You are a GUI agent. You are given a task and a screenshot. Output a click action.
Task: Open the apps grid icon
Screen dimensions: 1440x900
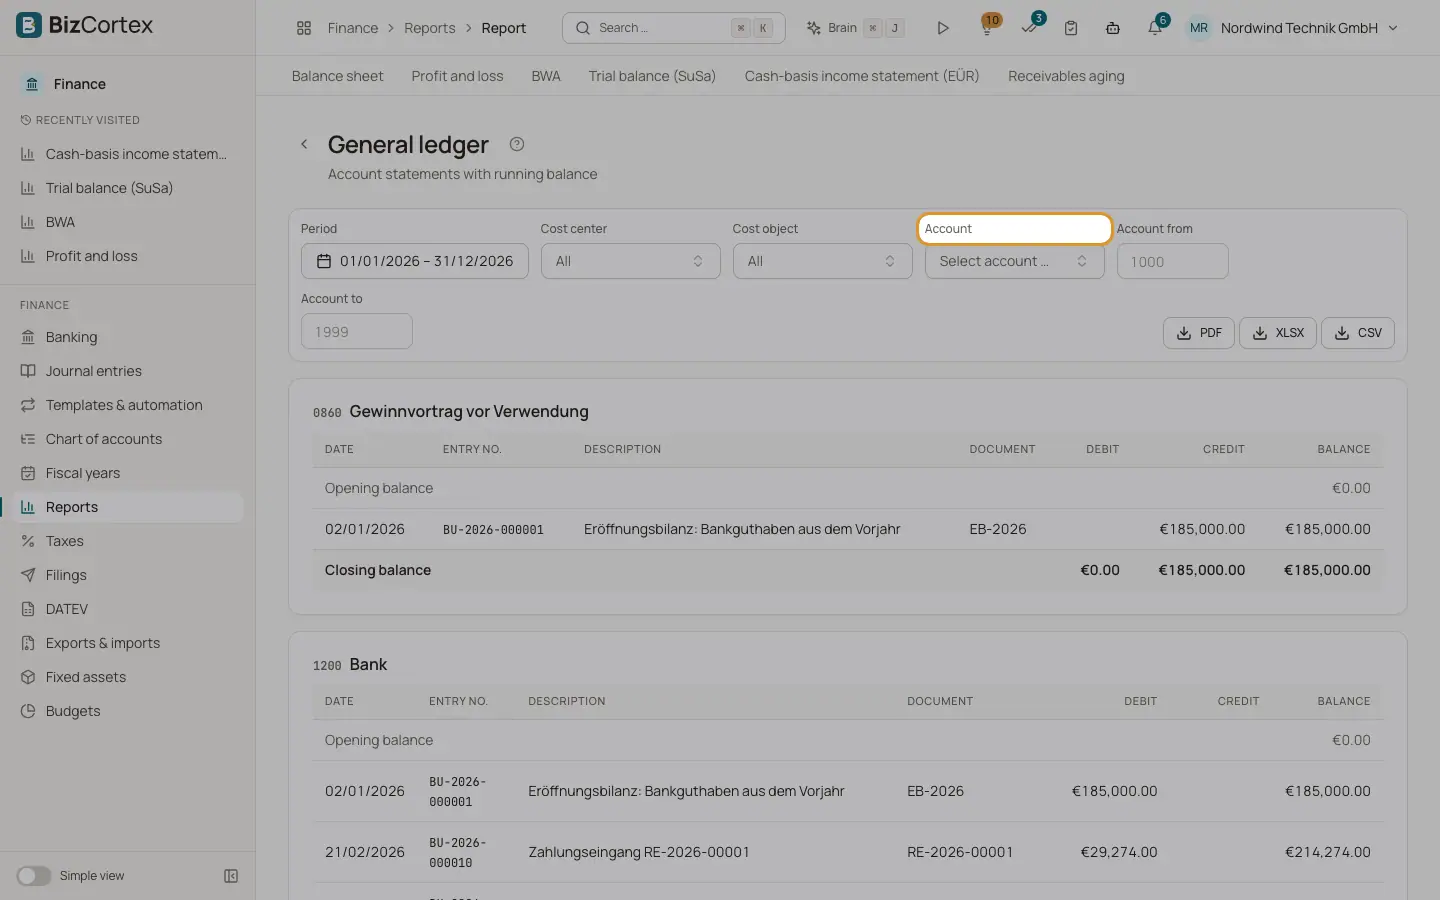click(x=304, y=28)
